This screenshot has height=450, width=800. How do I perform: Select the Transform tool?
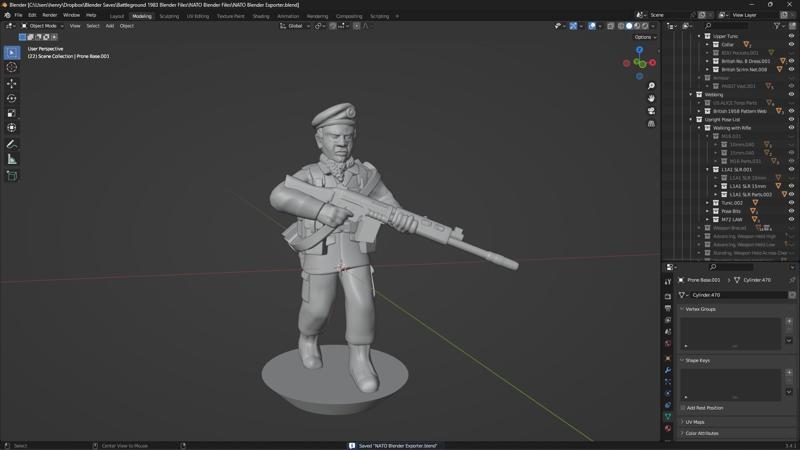12,128
